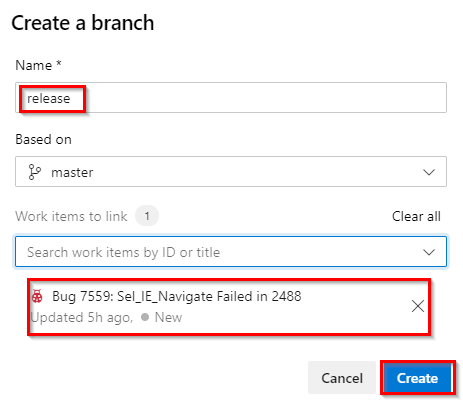
Task: Open Bug 7559 Sel_IE_Navigate Failed title
Action: point(177,296)
